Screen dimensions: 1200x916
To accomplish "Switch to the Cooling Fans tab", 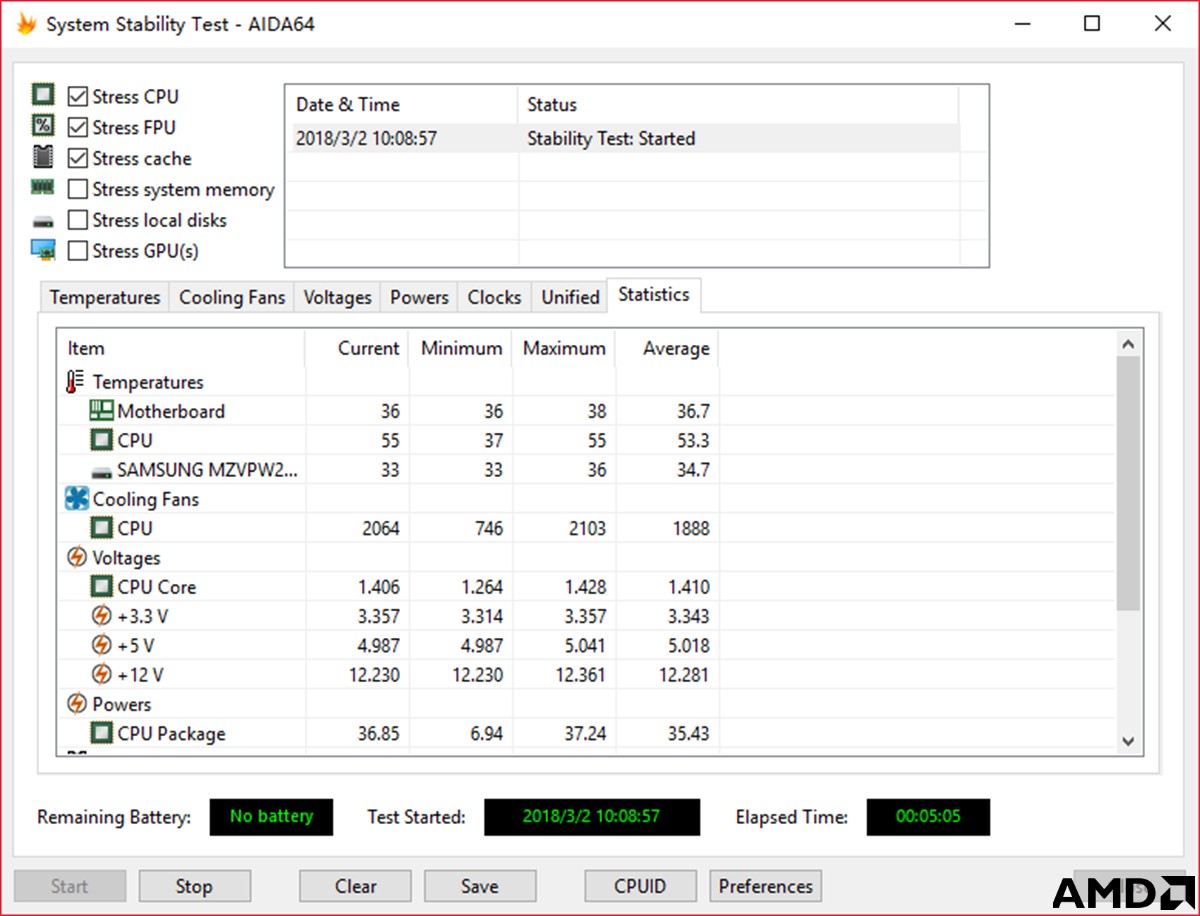I will [x=232, y=298].
